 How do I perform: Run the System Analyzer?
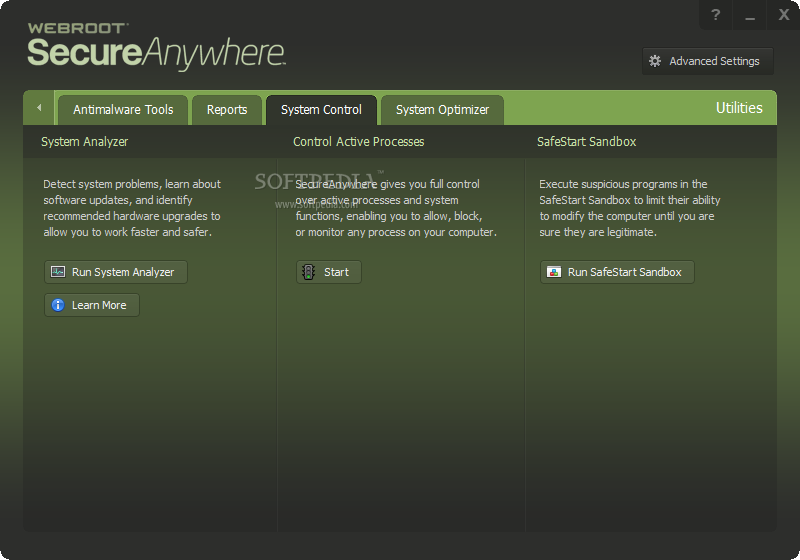click(x=116, y=272)
